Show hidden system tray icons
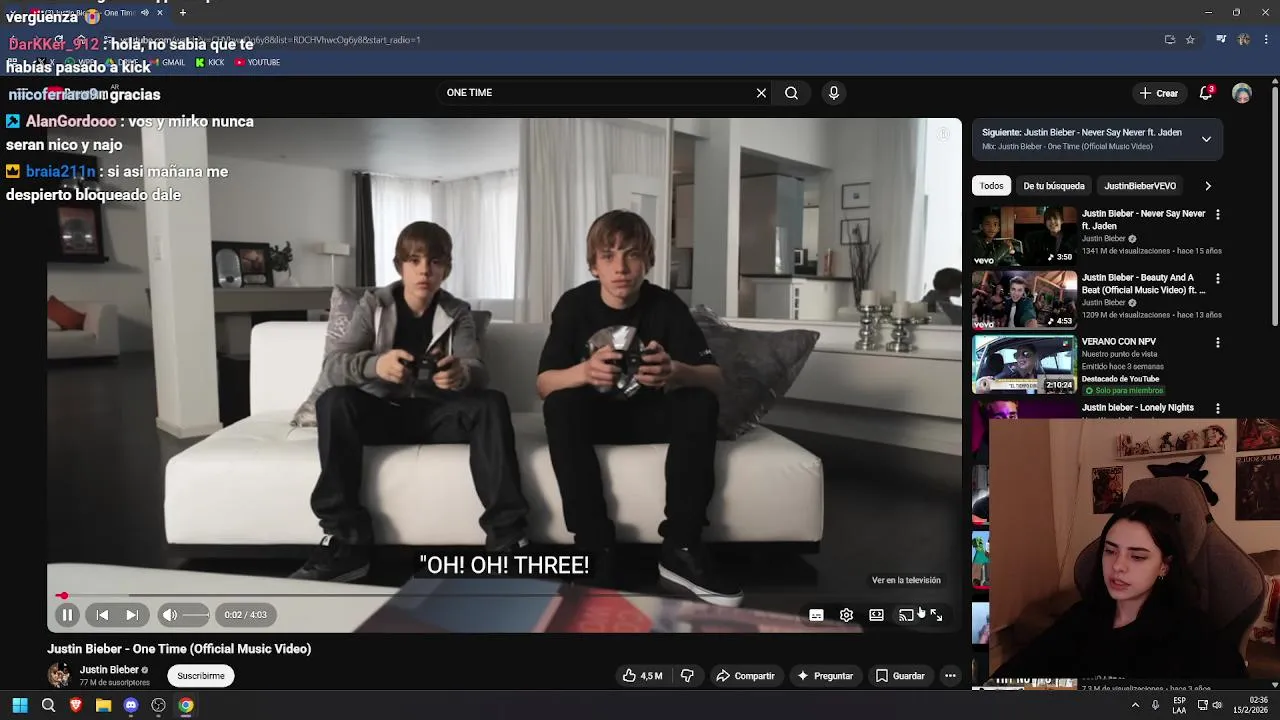1280x720 pixels. click(1135, 705)
